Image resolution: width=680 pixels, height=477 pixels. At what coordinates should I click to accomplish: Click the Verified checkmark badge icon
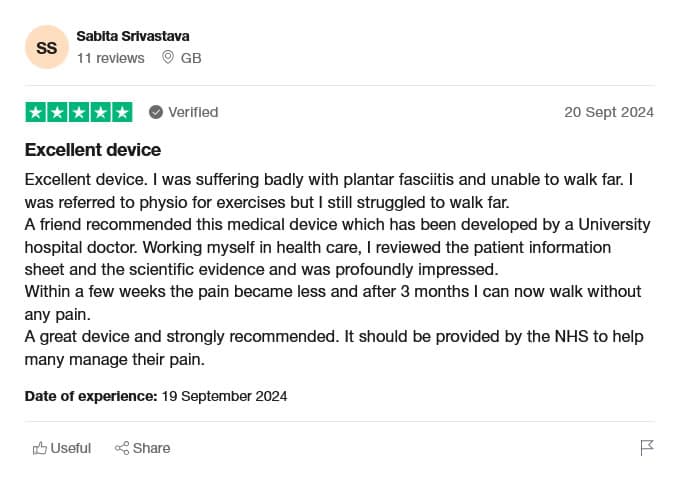tap(156, 112)
